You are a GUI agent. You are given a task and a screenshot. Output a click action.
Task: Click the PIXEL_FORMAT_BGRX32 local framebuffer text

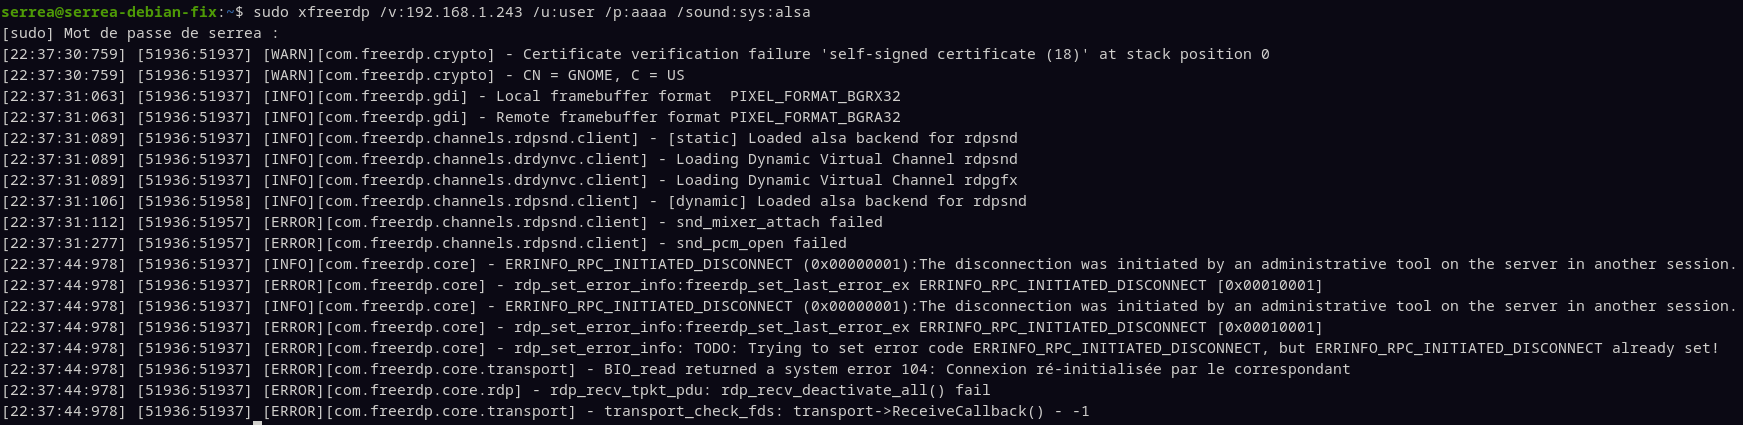815,96
